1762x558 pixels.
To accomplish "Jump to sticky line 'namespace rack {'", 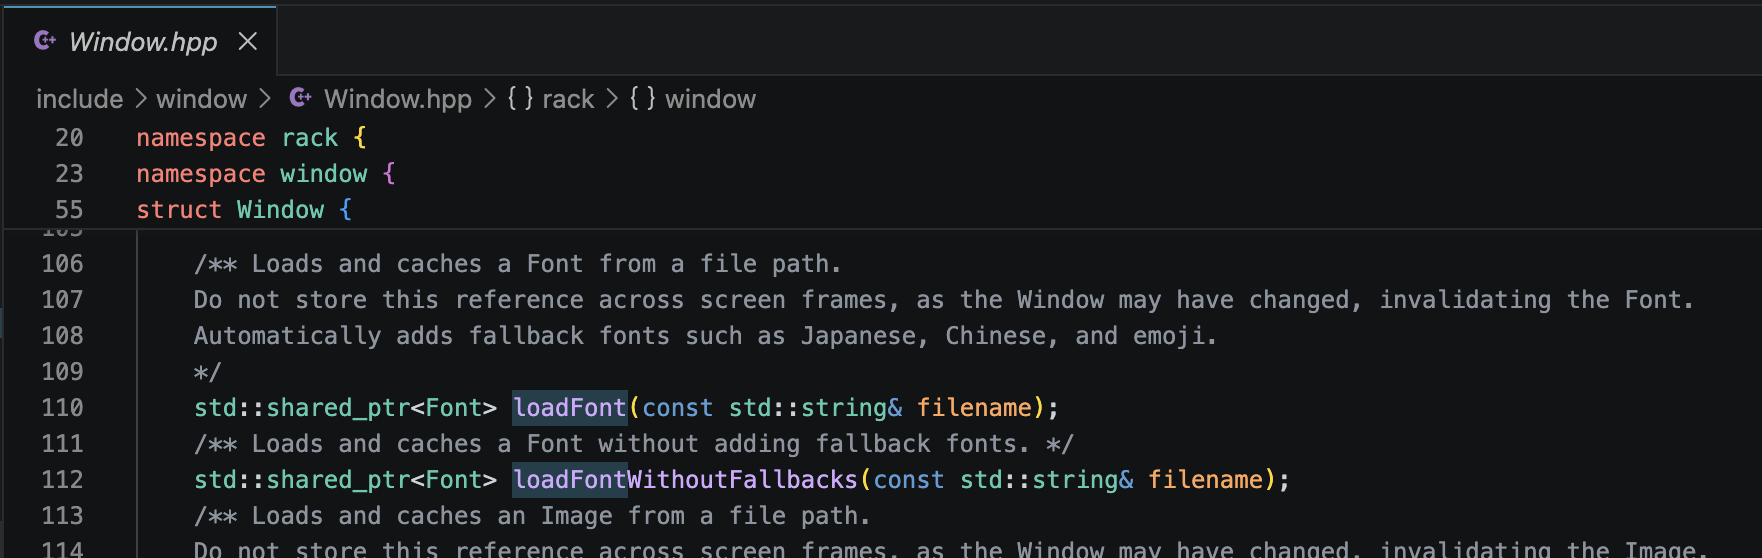I will [x=251, y=138].
